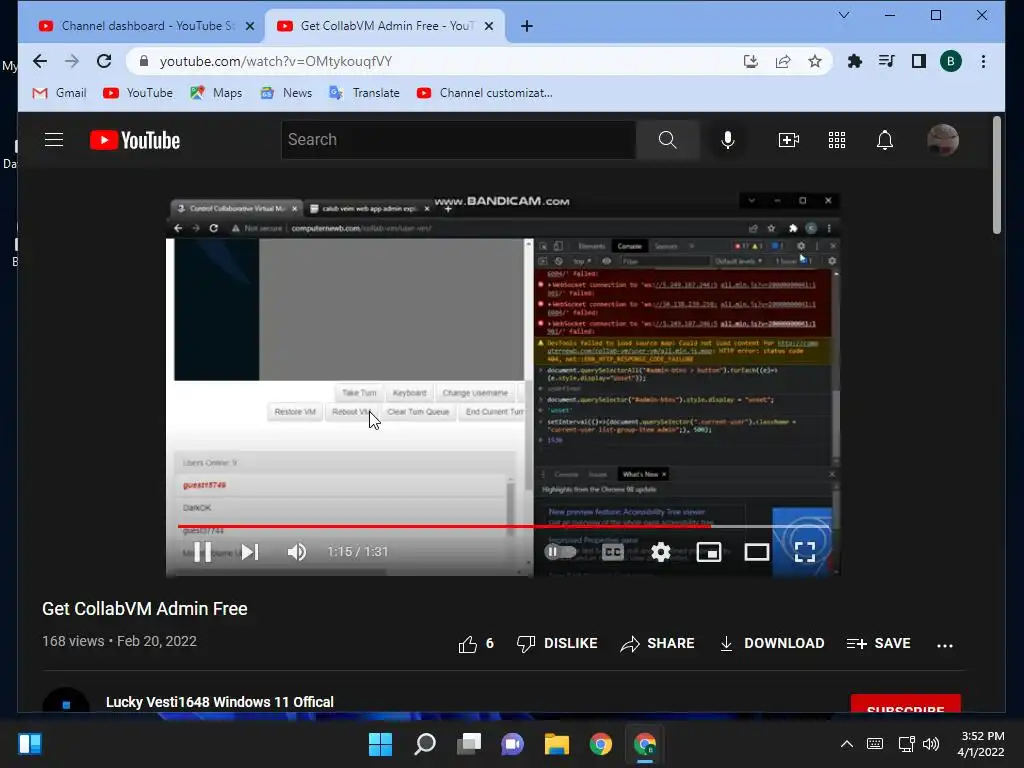
Task: Click the YouTube page vertical scrollbar
Action: tap(997, 175)
